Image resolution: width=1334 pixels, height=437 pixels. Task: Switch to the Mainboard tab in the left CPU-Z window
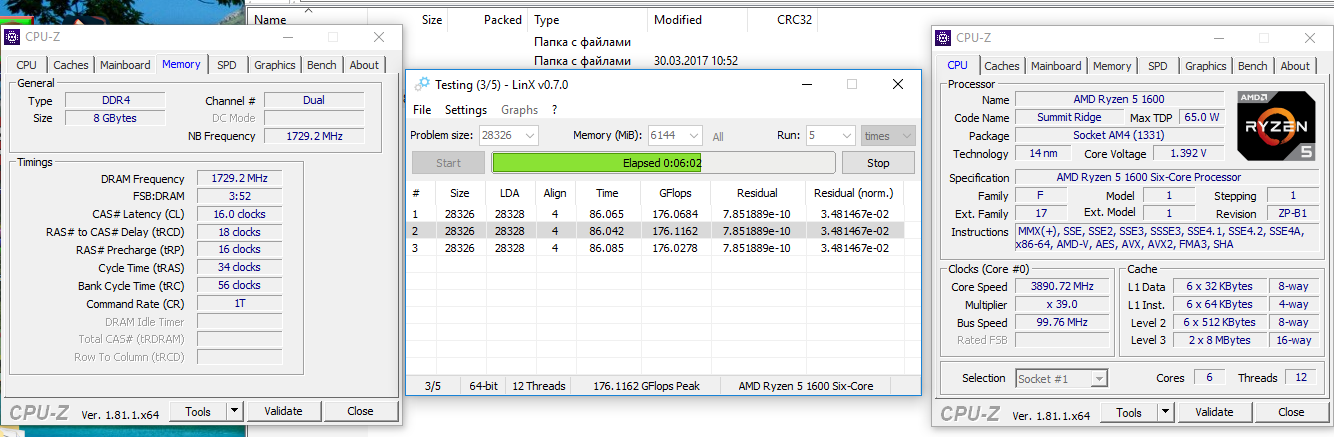coord(125,65)
